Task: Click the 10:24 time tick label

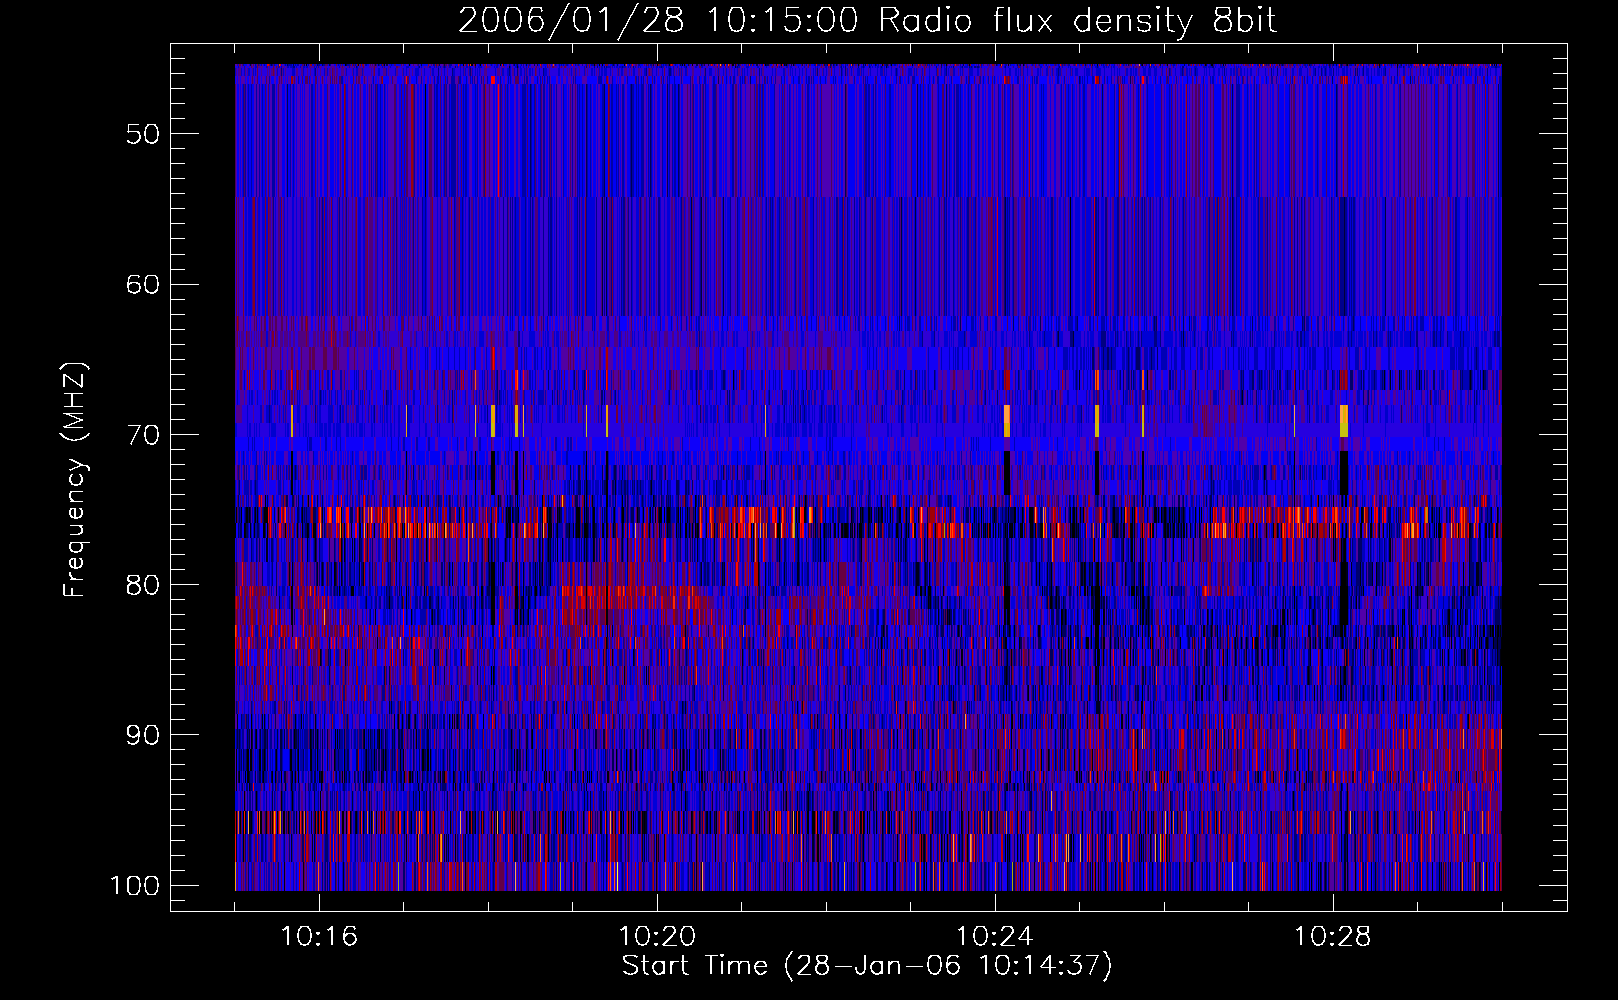Action: point(995,937)
